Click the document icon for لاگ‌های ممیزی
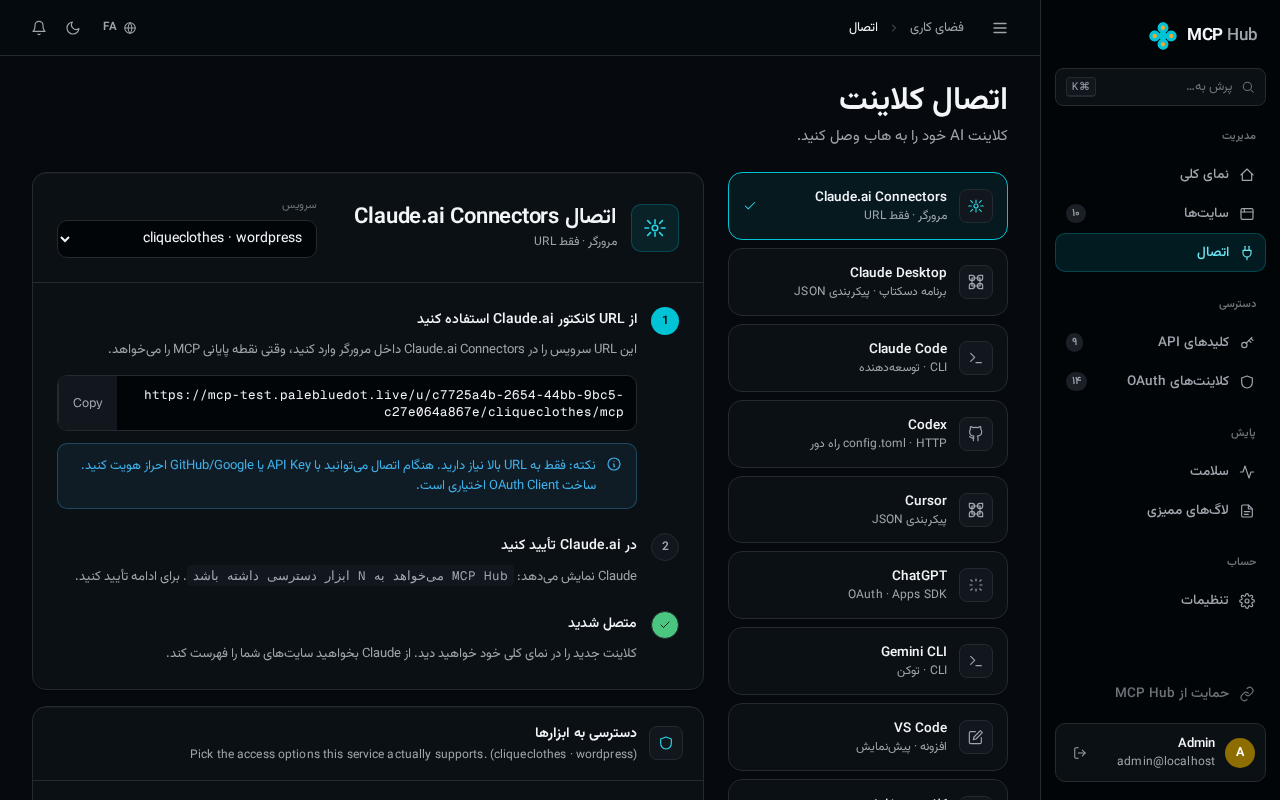The image size is (1280, 800). pos(1247,510)
